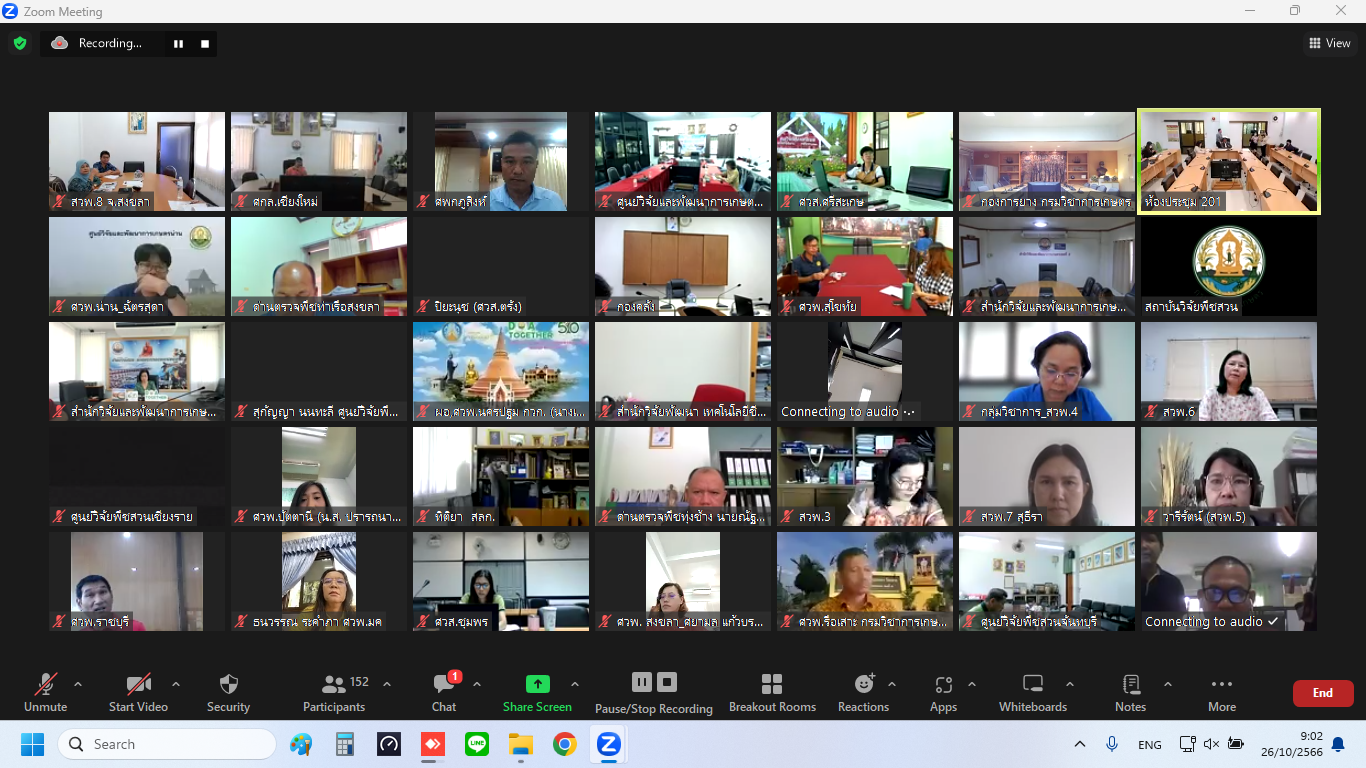Open the Participants panel

coord(334,684)
